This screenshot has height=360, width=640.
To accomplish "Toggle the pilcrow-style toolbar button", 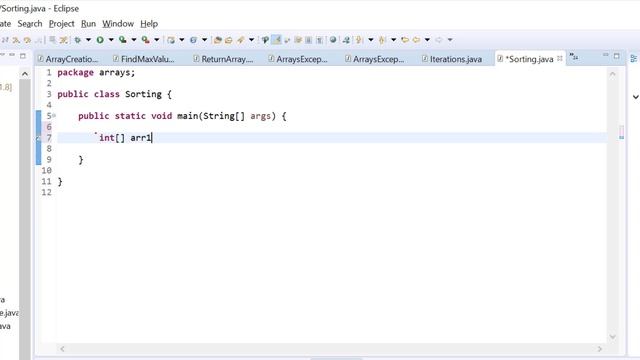I will [x=320, y=40].
